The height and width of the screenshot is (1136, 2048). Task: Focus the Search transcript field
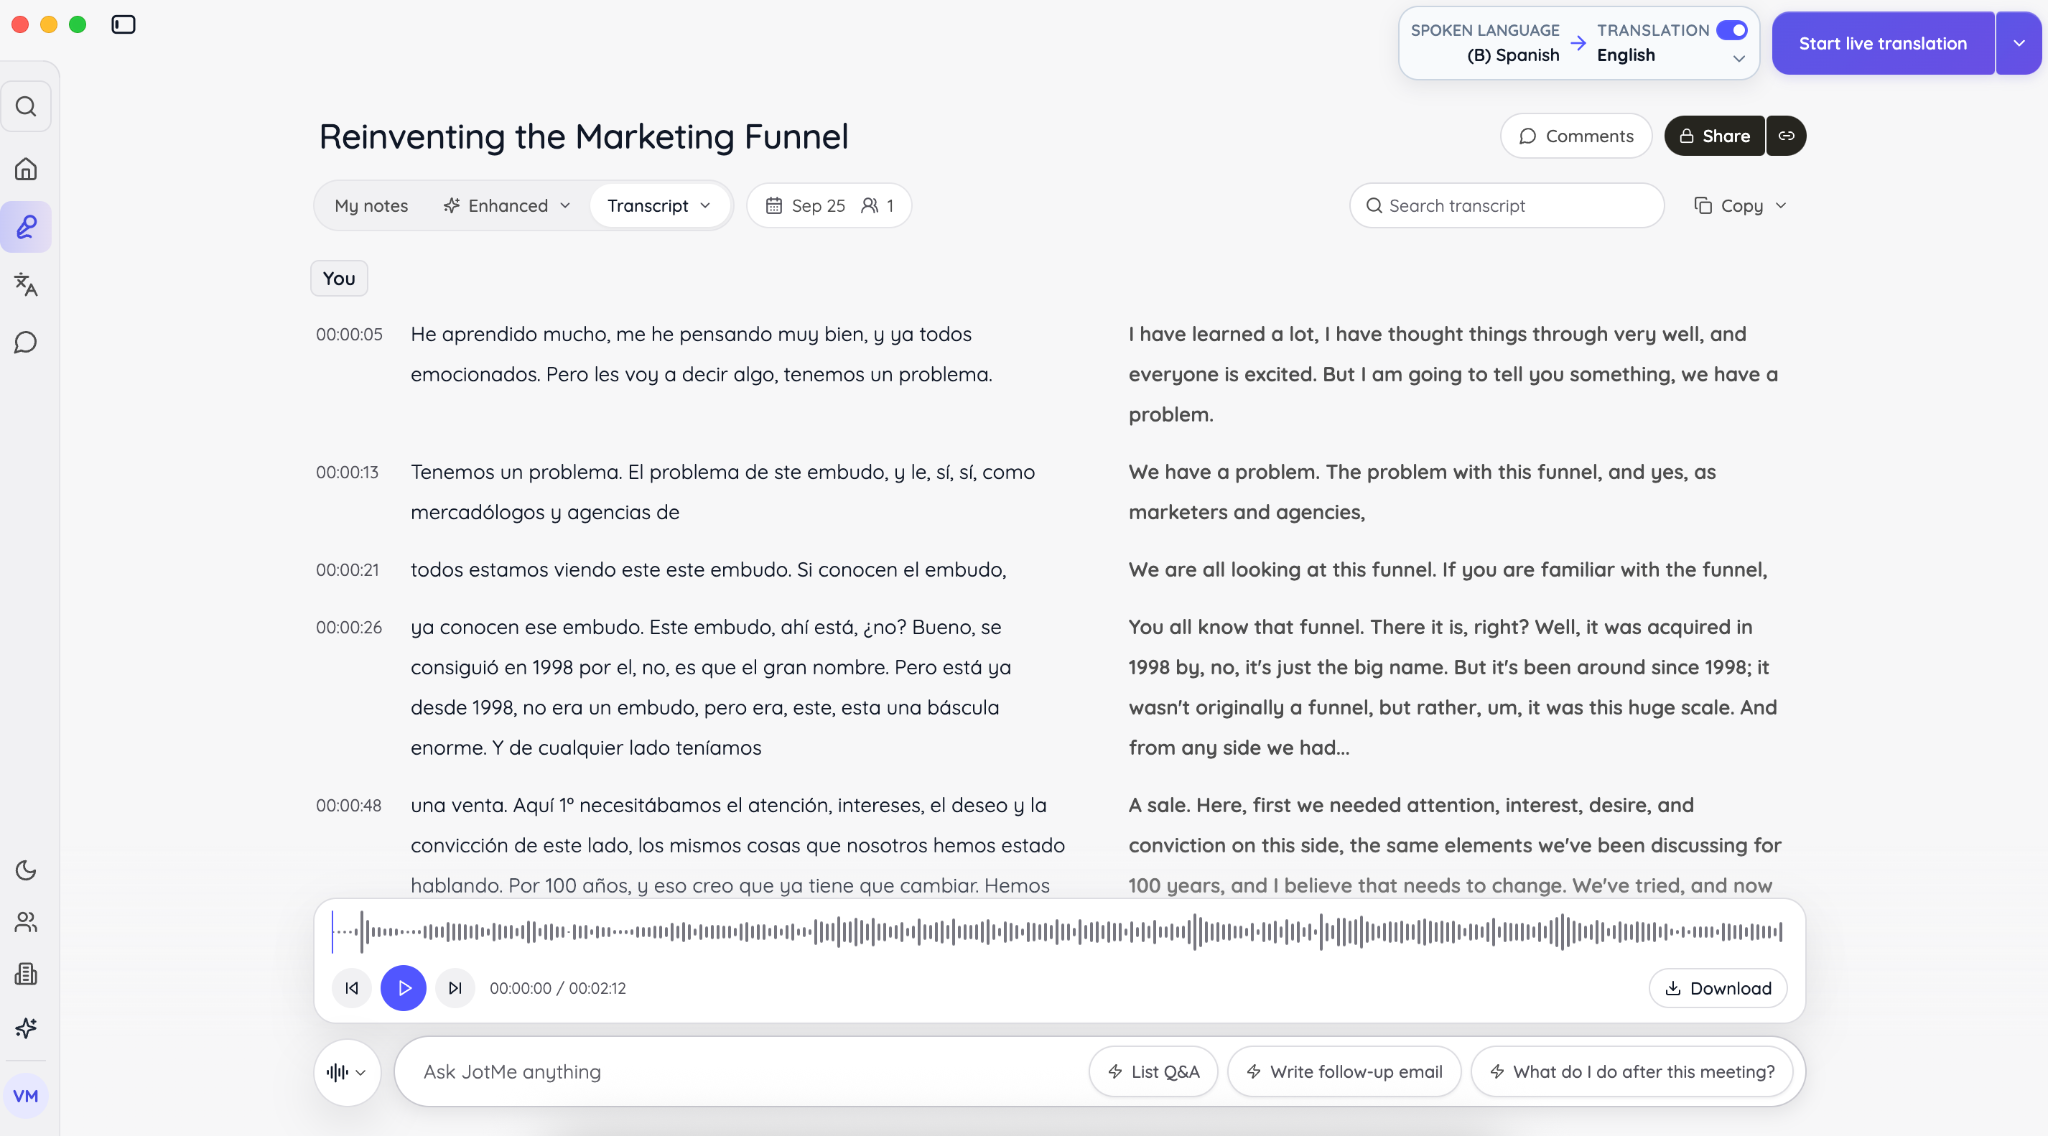pos(1506,206)
